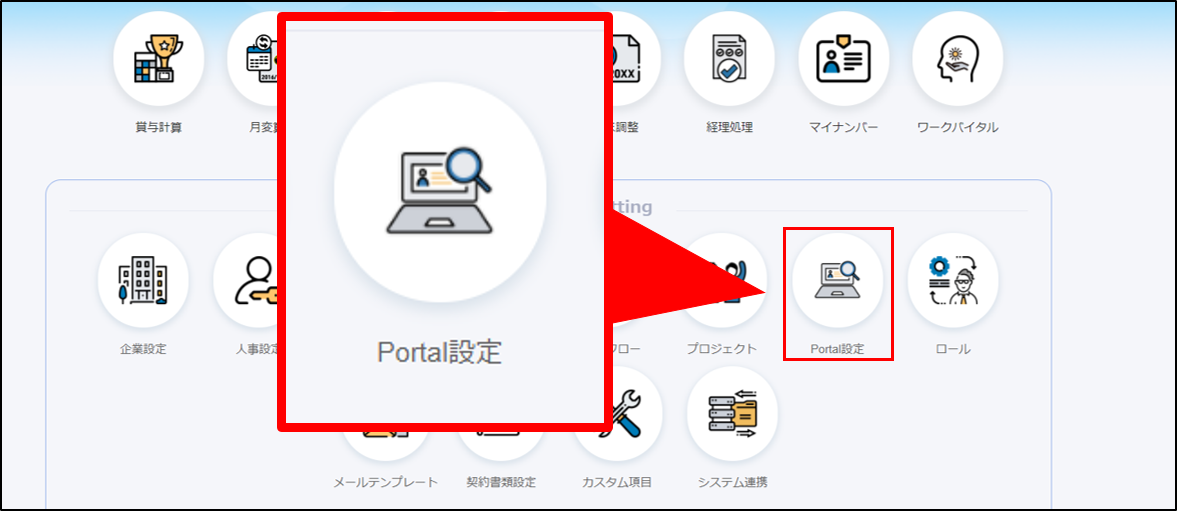The height and width of the screenshot is (511, 1177).
Task: Click the プロジェクト text label
Action: 721,349
